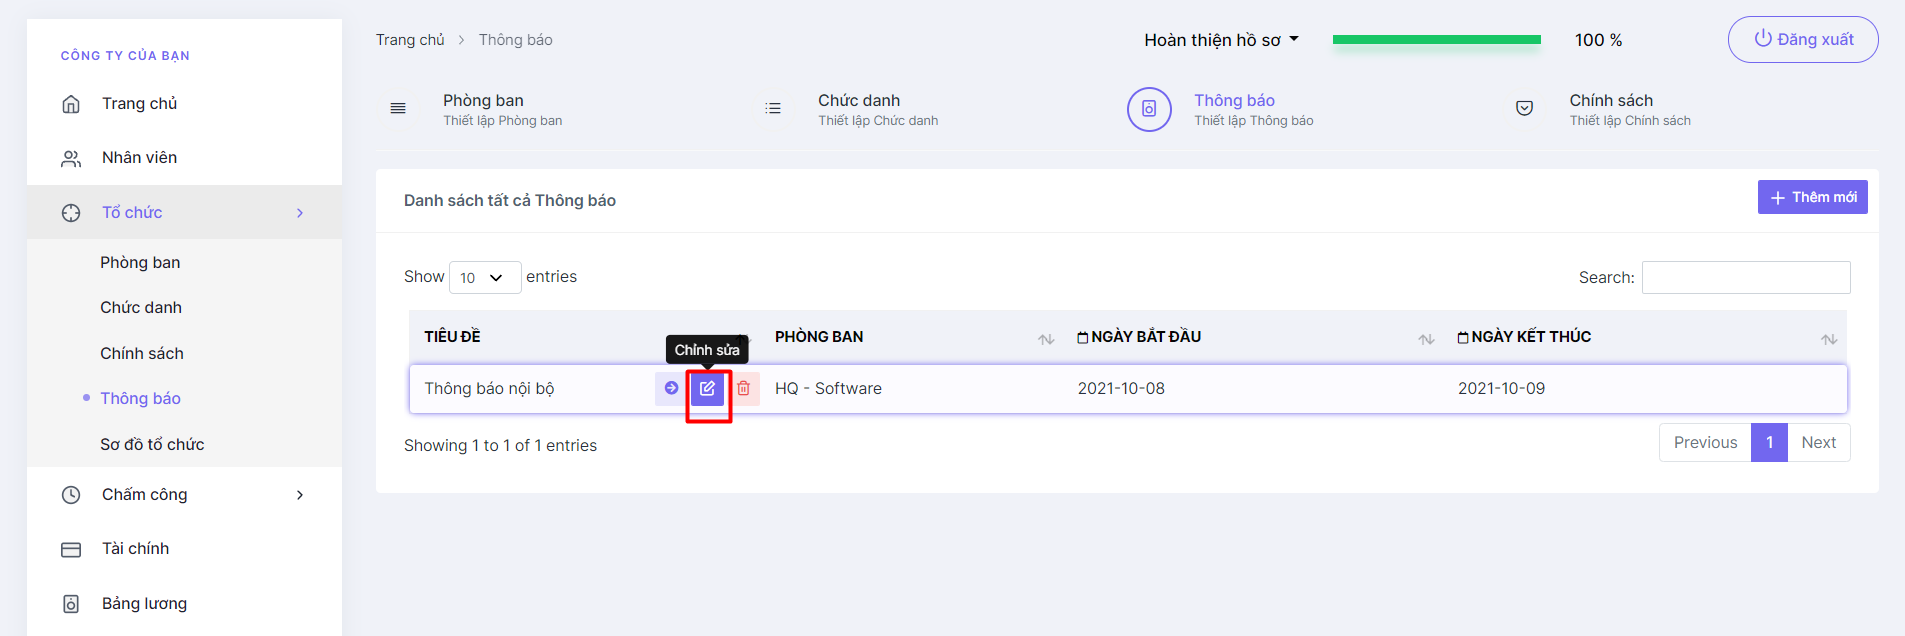Screen dimensions: 1905x636
Task: Click the Chính sách shield icon in wizard
Action: pos(1524,108)
